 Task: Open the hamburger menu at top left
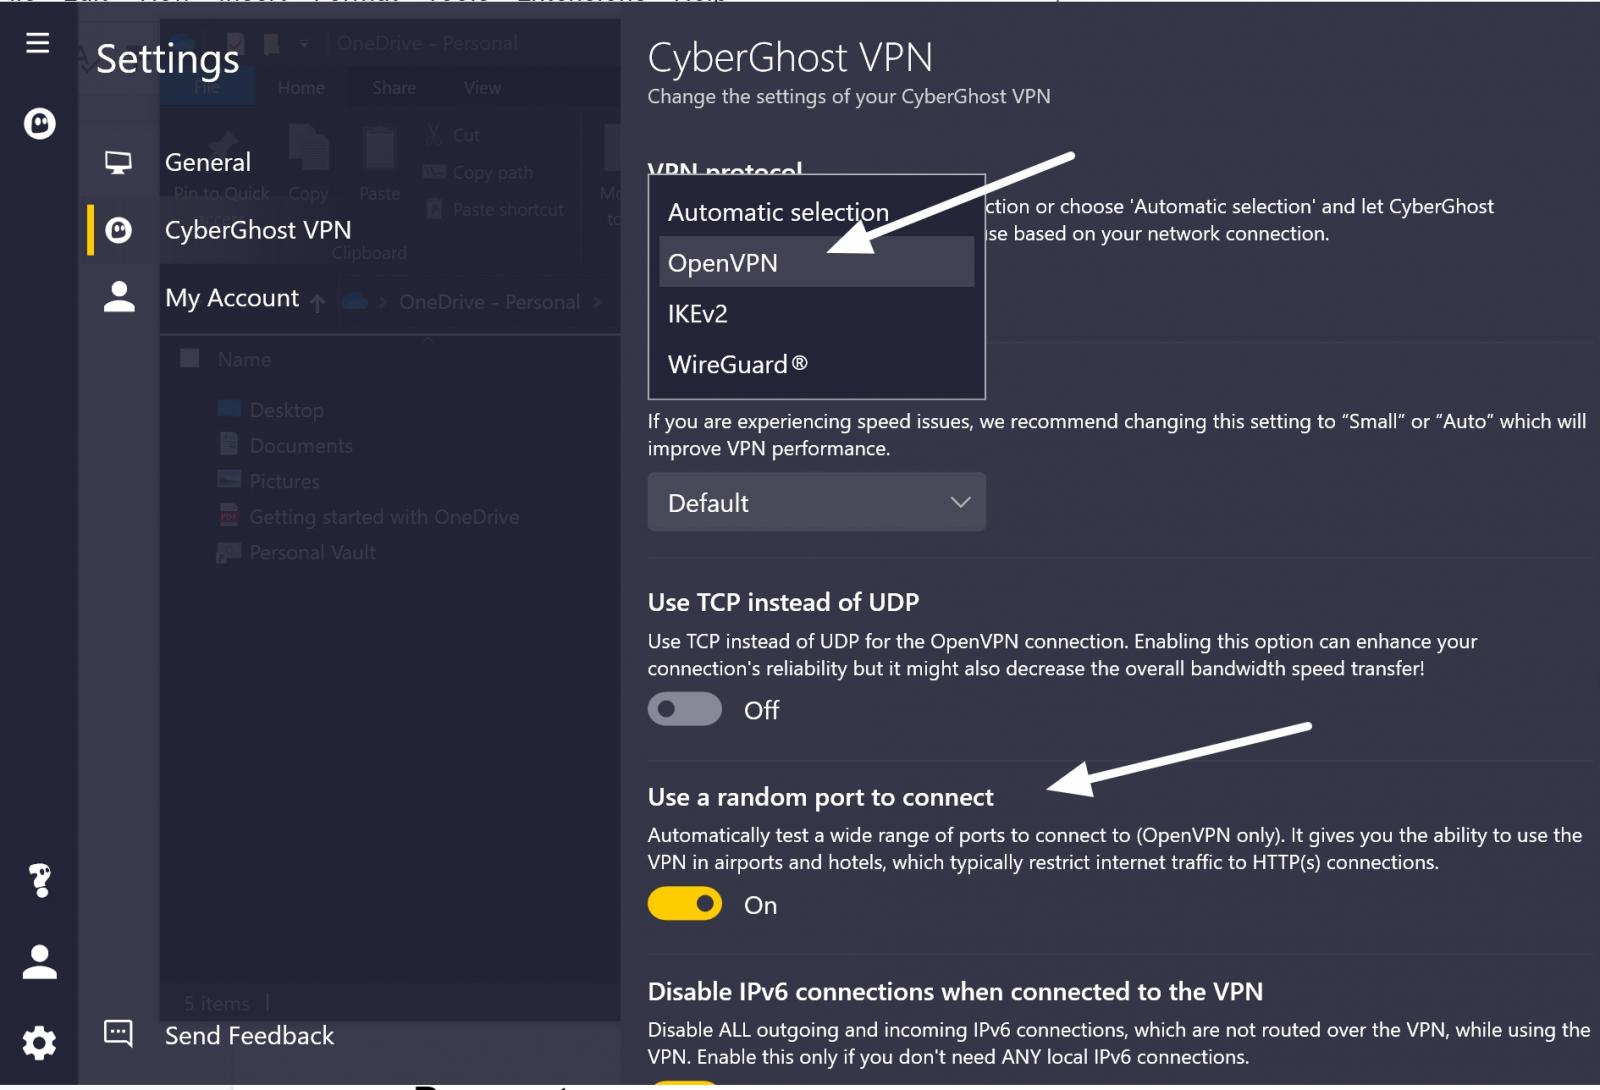[x=37, y=43]
